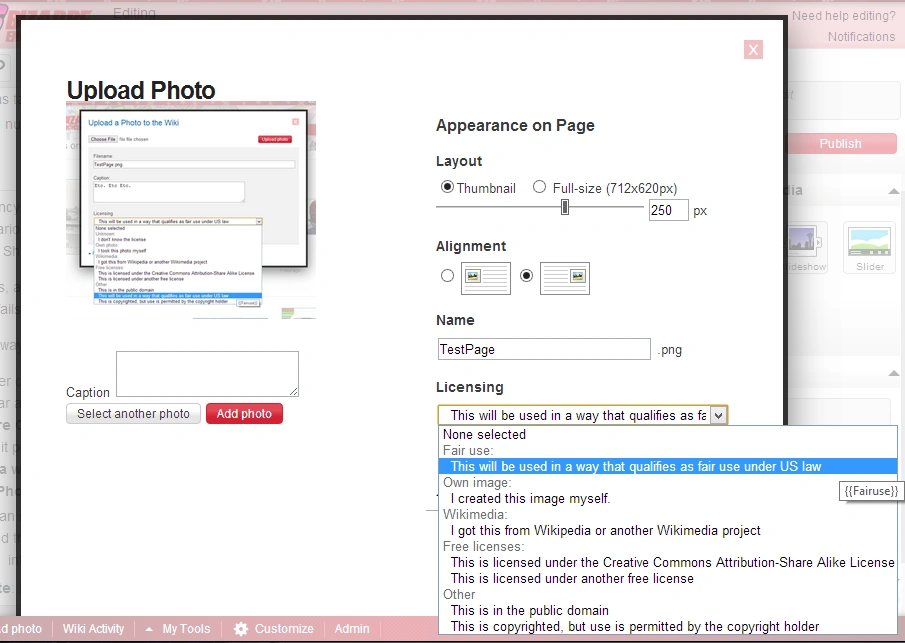Open Admin in the bottom toolbar
This screenshot has width=905, height=643.
[x=352, y=629]
